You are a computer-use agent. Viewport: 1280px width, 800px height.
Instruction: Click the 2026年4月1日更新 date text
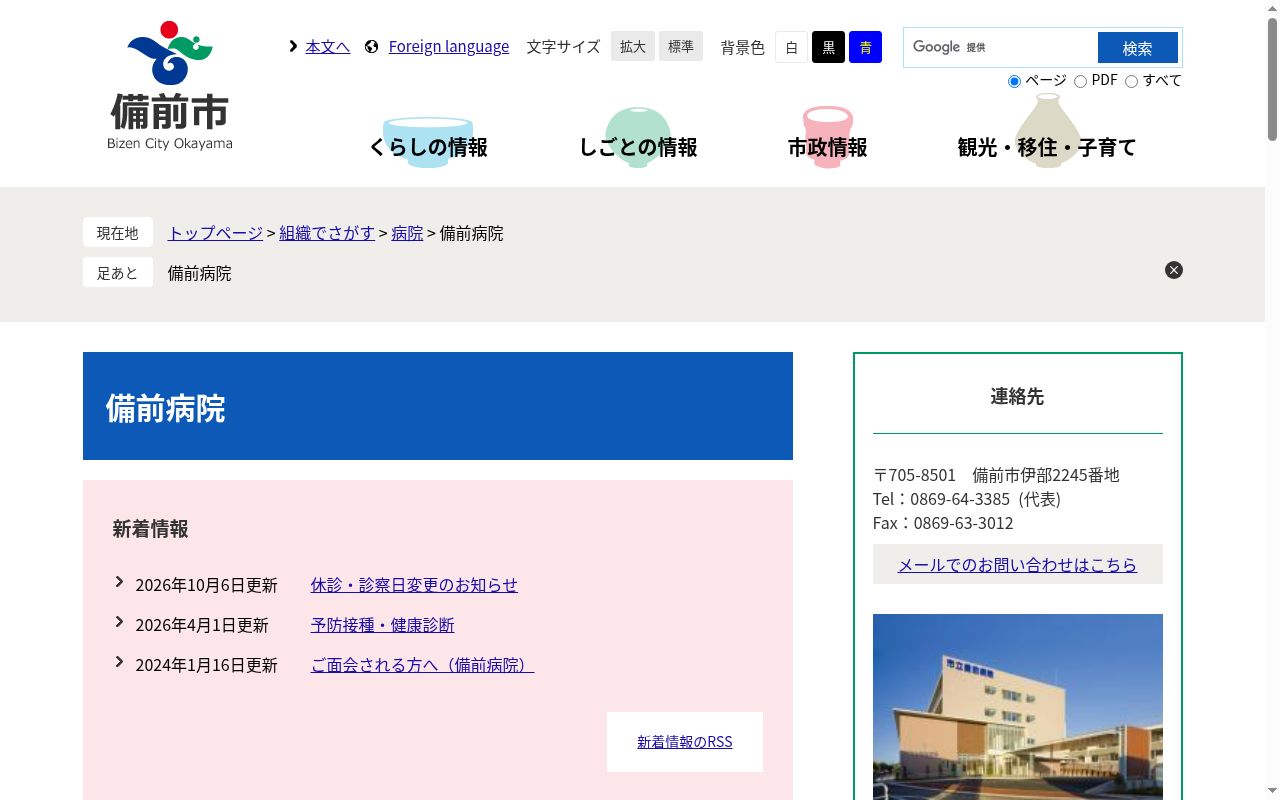point(202,625)
